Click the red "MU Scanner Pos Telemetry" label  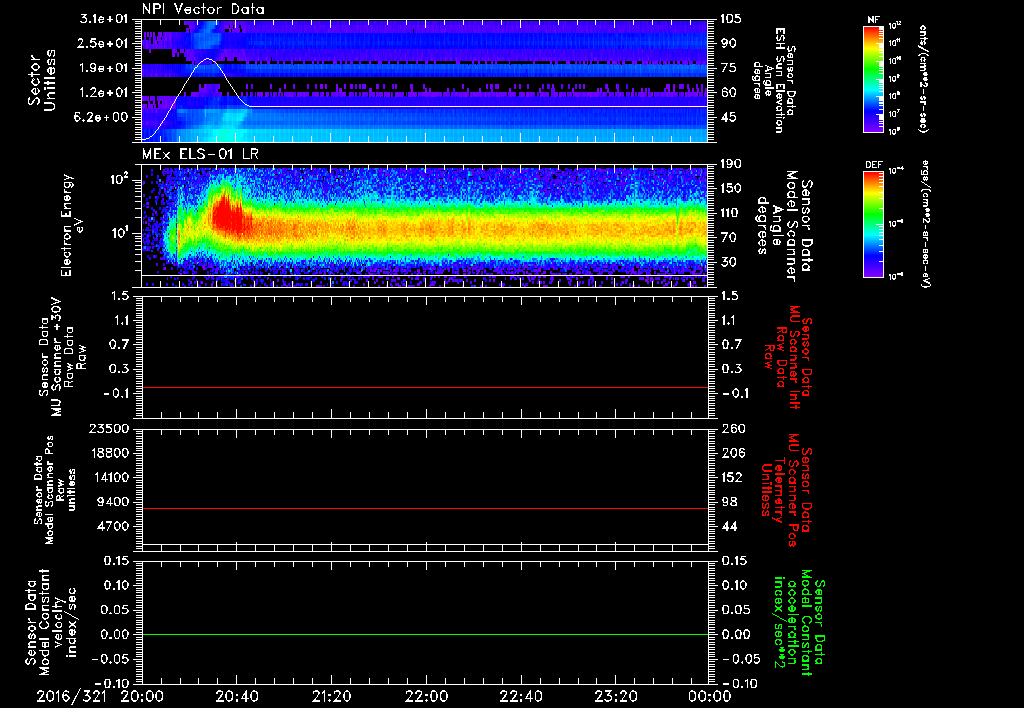click(786, 490)
